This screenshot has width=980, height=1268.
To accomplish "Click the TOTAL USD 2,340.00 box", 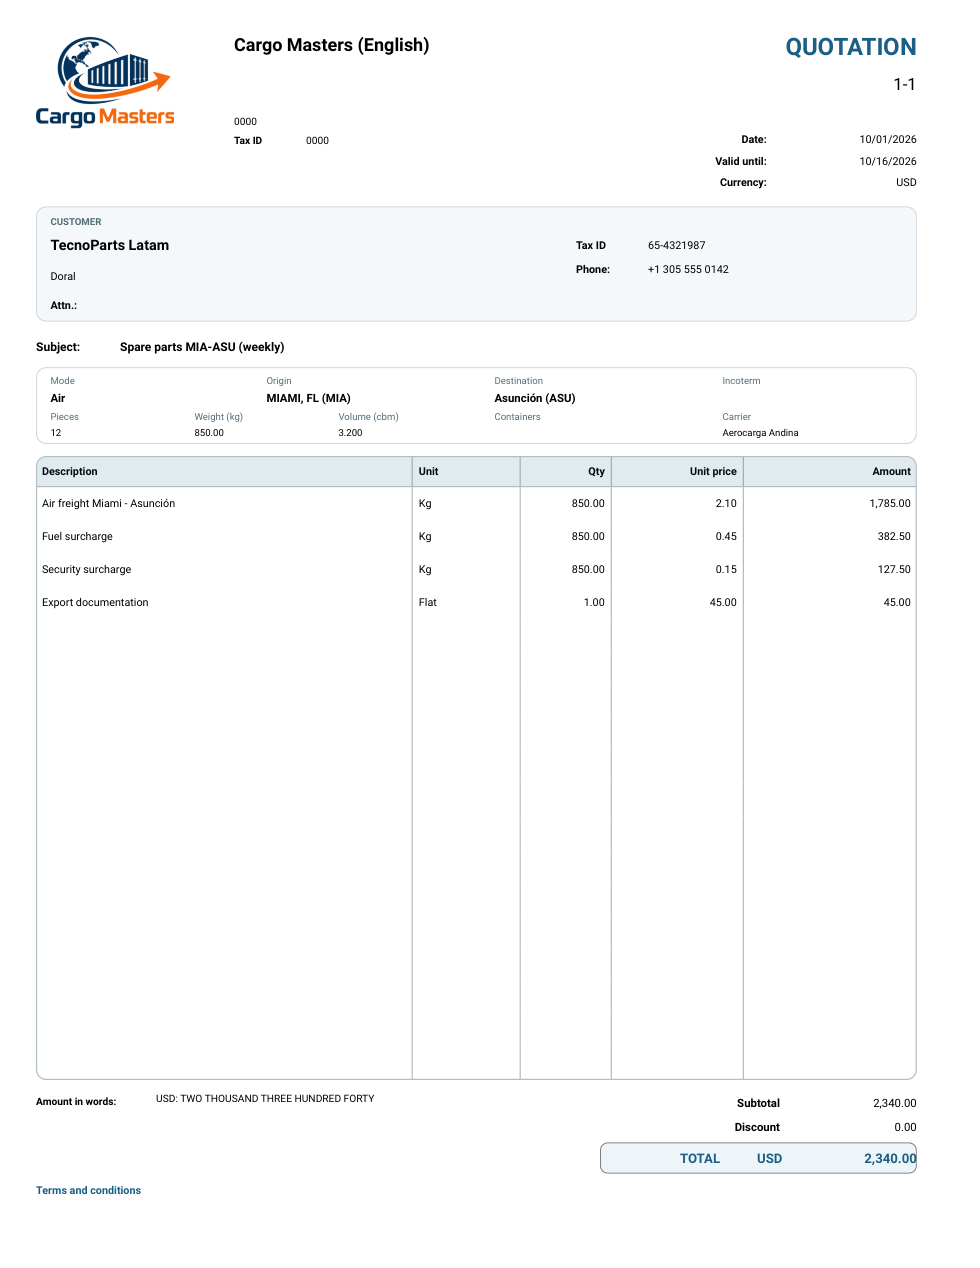I will coord(758,1158).
